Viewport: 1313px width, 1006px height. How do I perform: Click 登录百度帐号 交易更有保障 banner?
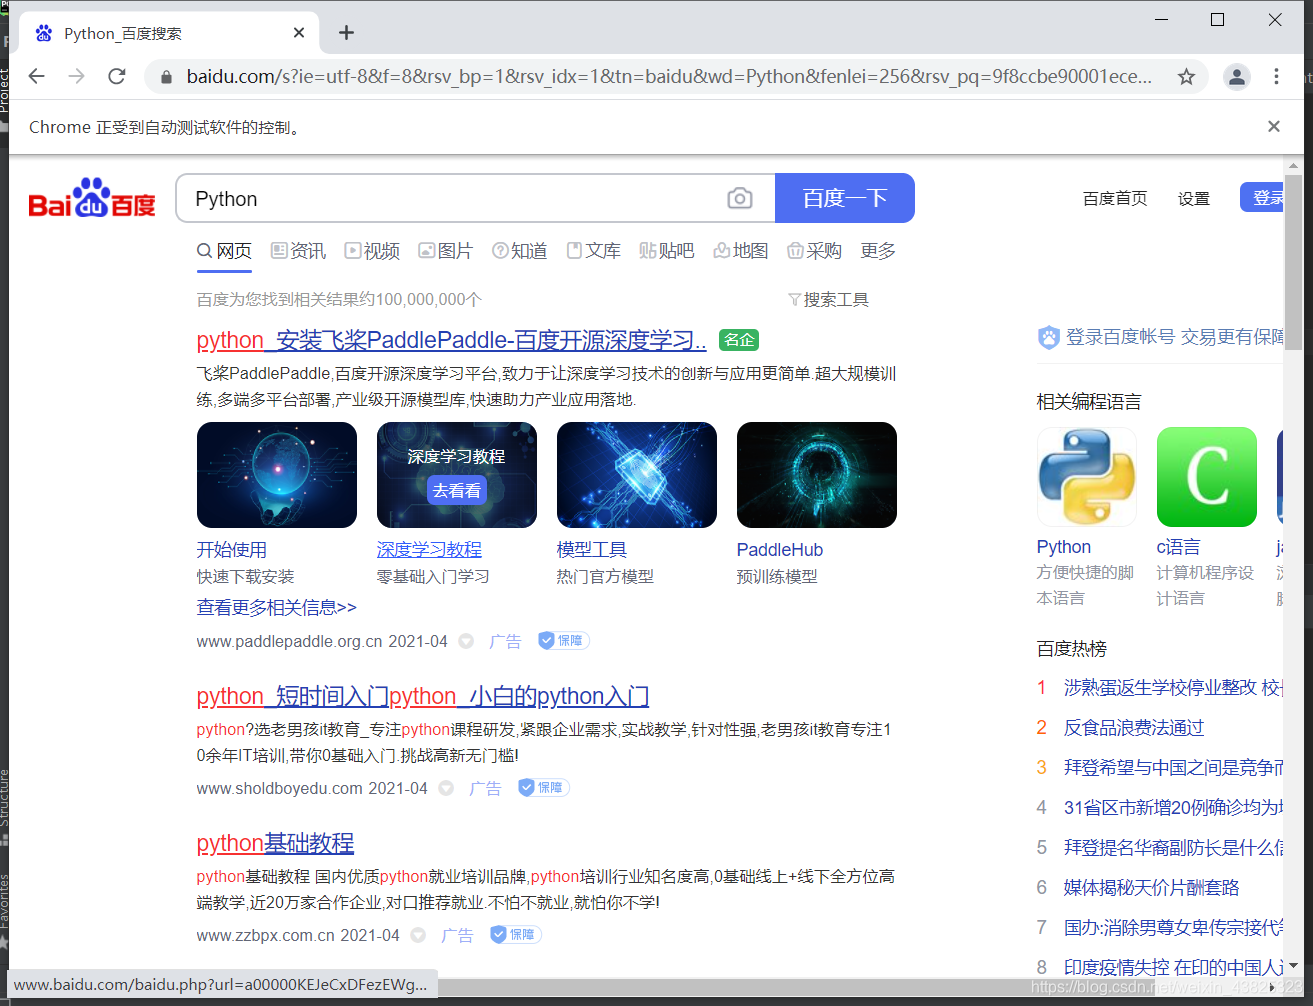(1160, 337)
